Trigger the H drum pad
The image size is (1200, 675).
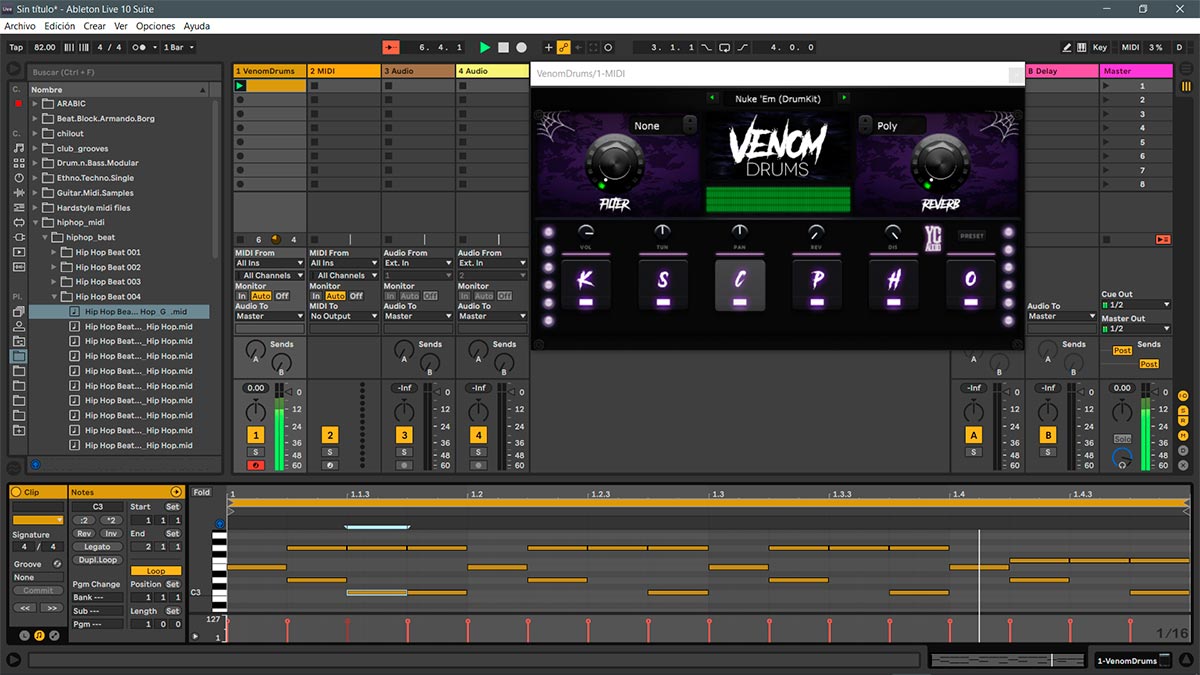[x=894, y=286]
